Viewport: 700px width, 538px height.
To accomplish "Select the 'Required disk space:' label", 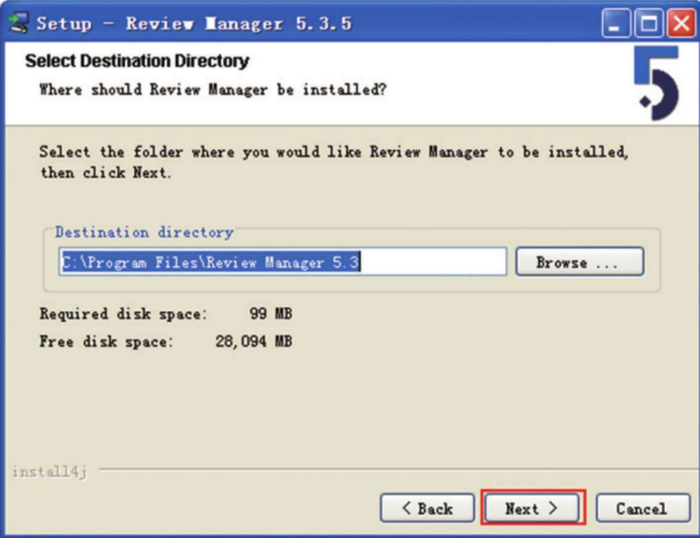I will (123, 314).
